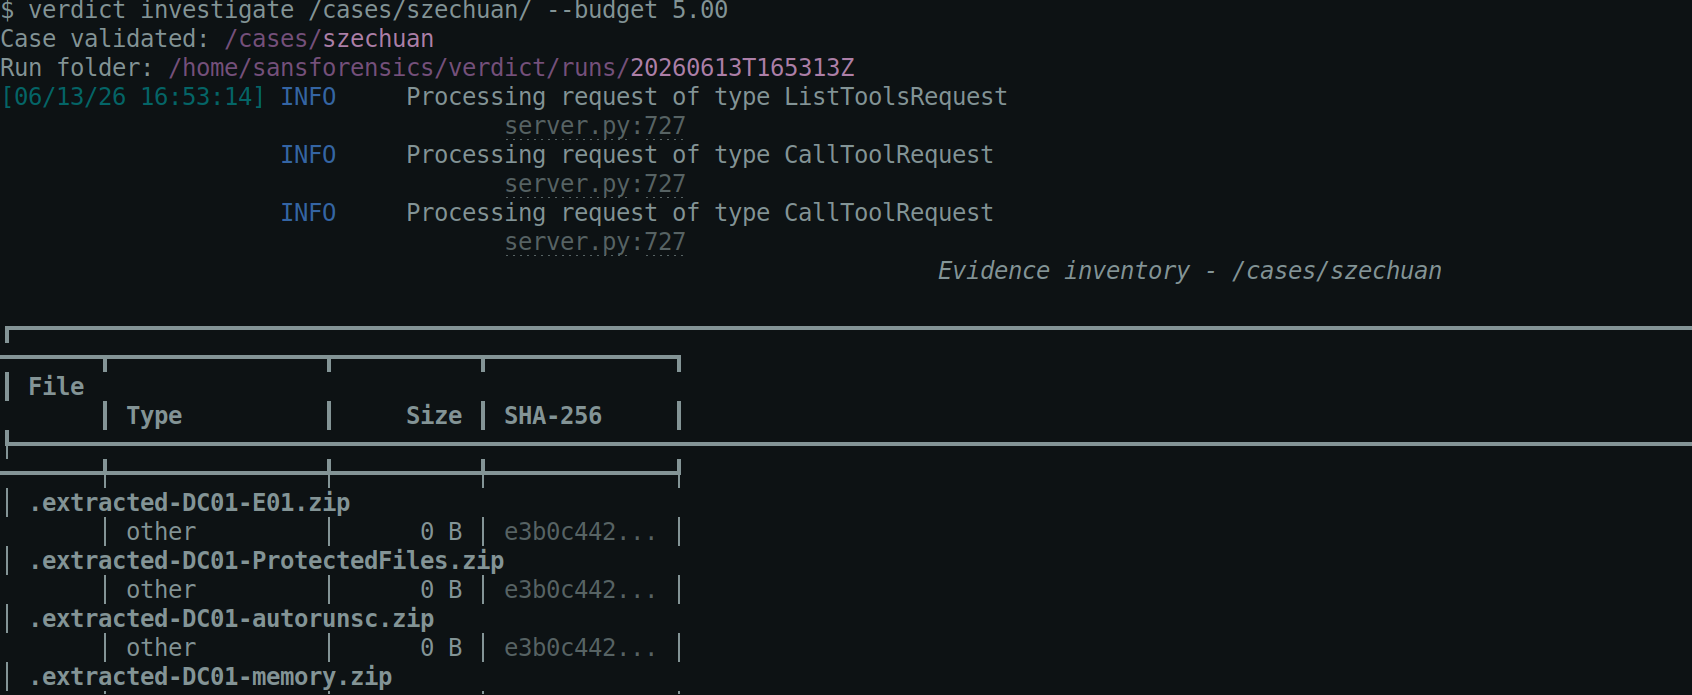This screenshot has height=695, width=1692.
Task: Click the verdict investigate command line
Action: [364, 11]
